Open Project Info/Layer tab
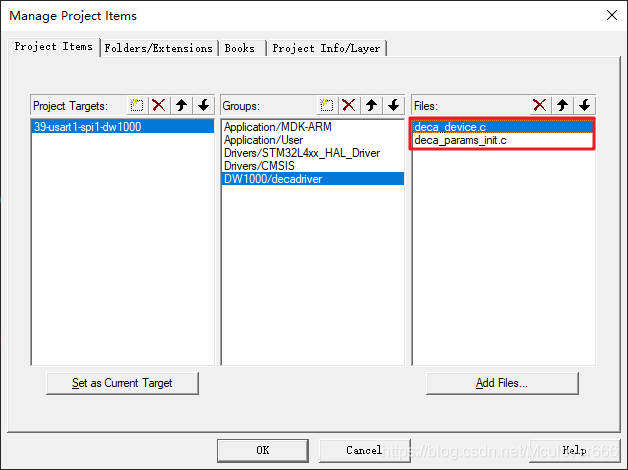The image size is (628, 470). tap(326, 48)
